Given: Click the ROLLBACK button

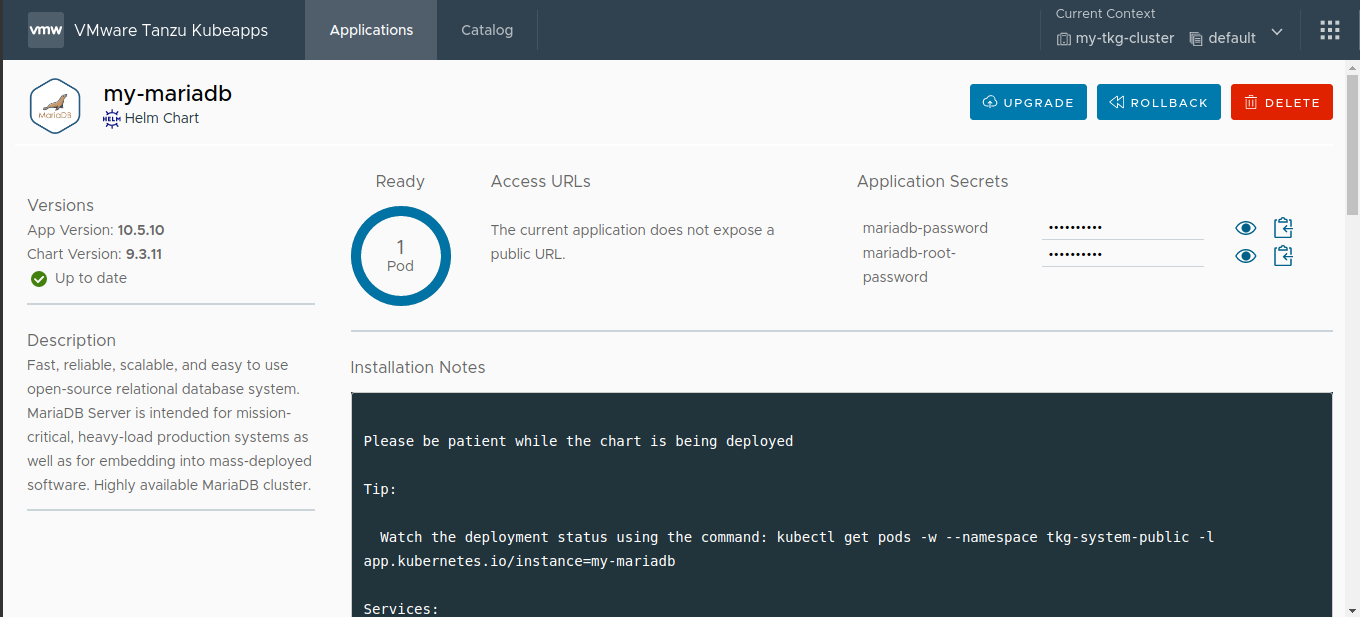Looking at the screenshot, I should [x=1158, y=101].
